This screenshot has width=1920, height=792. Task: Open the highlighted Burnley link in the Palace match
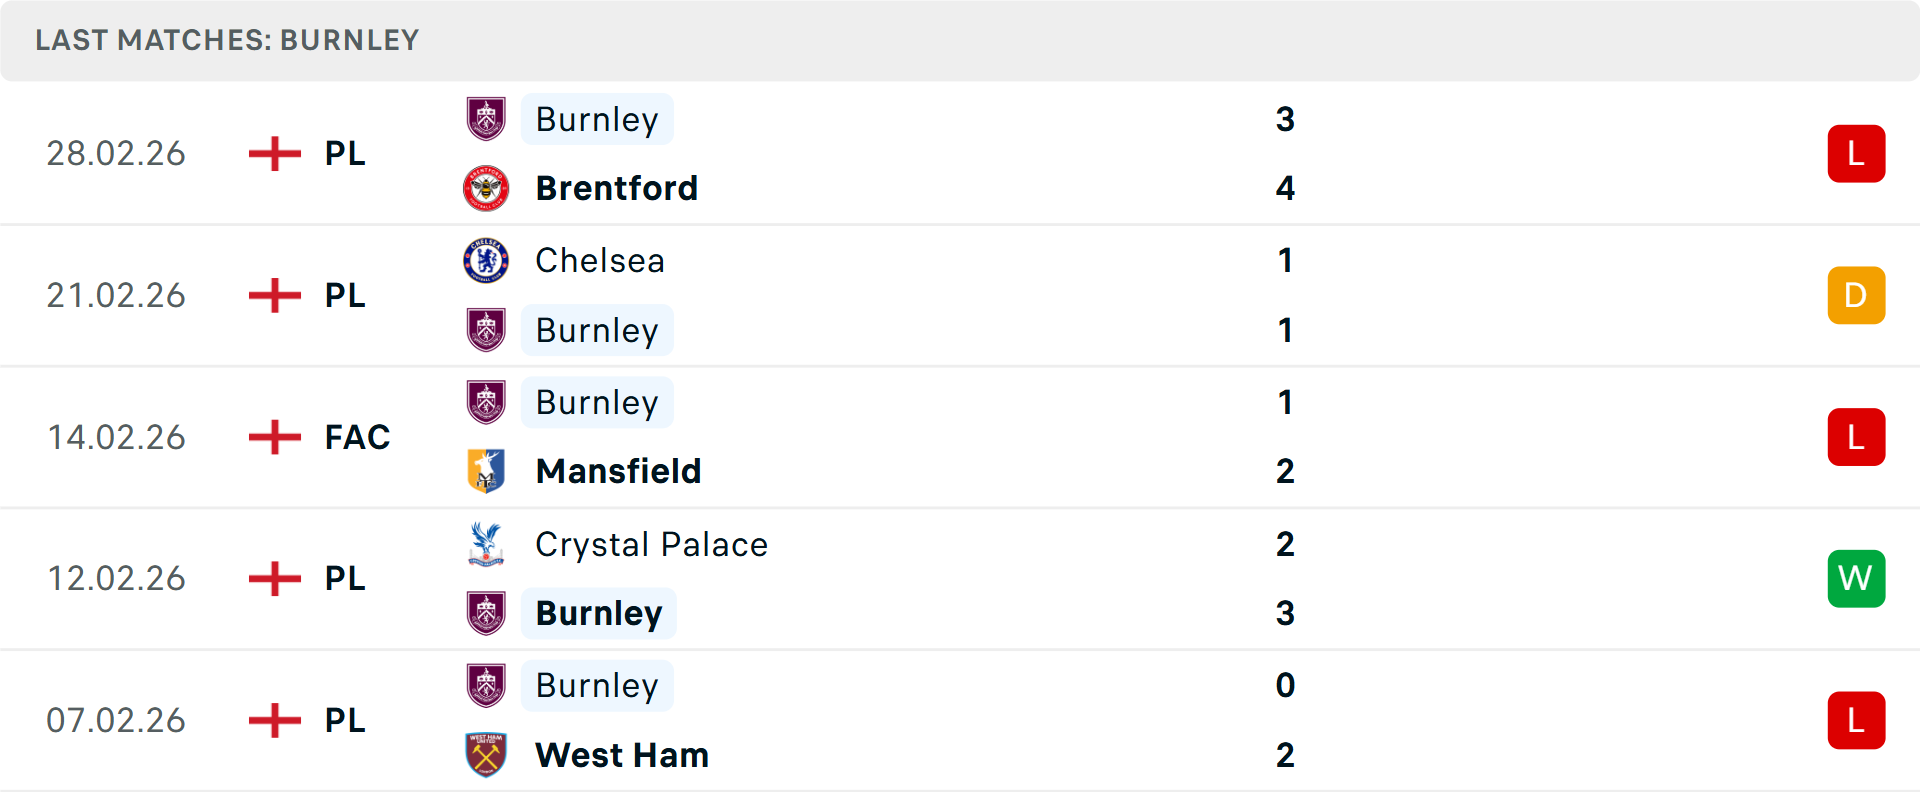click(598, 613)
